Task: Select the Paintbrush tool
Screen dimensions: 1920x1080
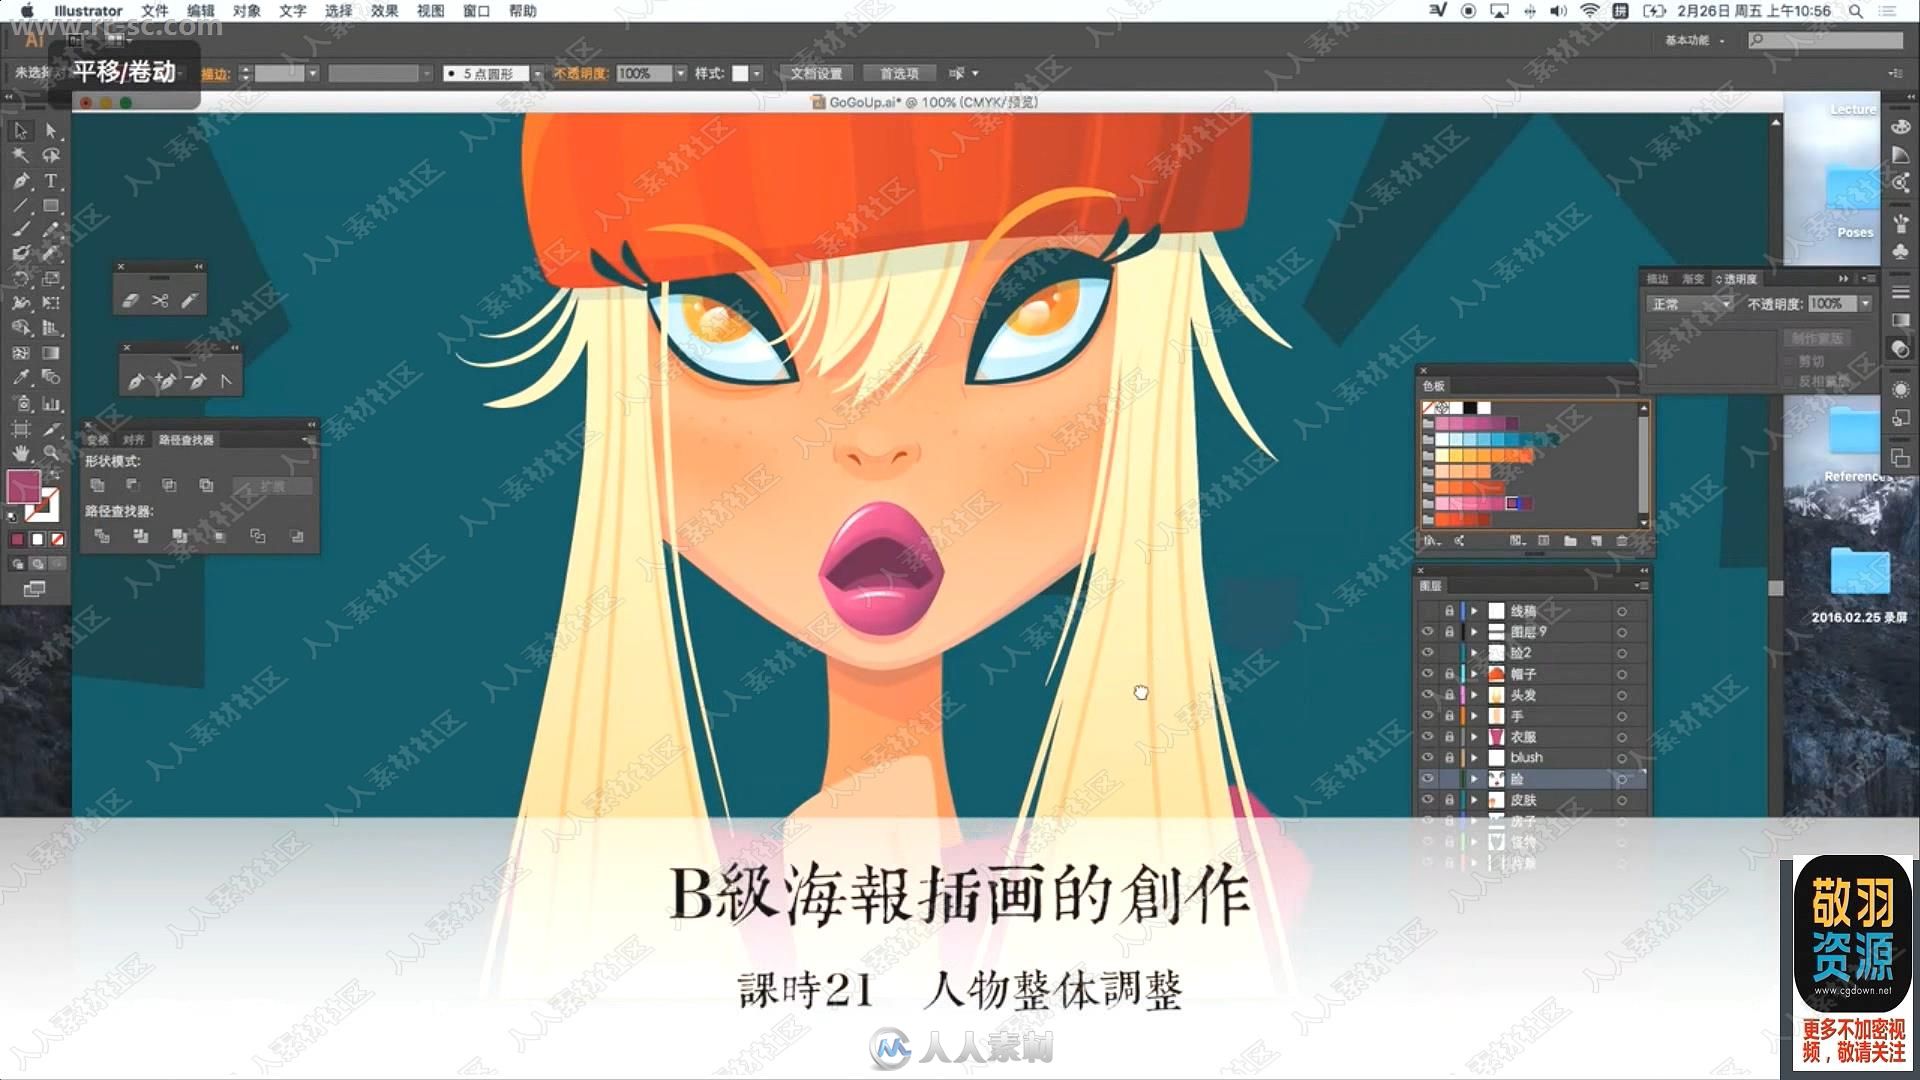Action: (21, 230)
